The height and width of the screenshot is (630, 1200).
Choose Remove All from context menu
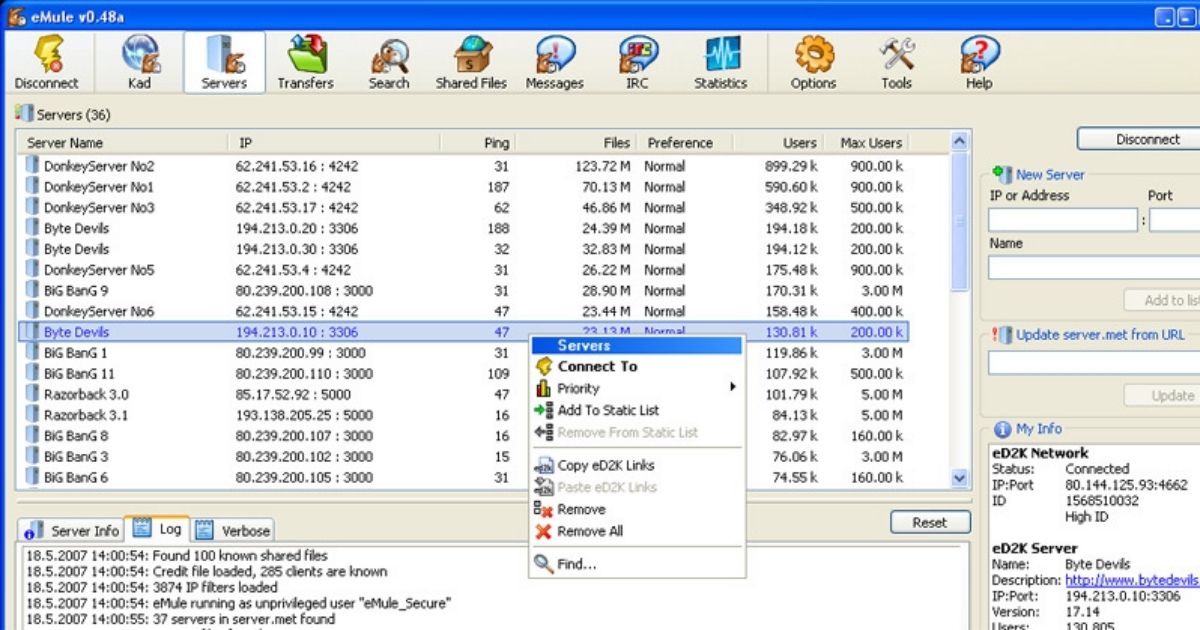tap(591, 531)
